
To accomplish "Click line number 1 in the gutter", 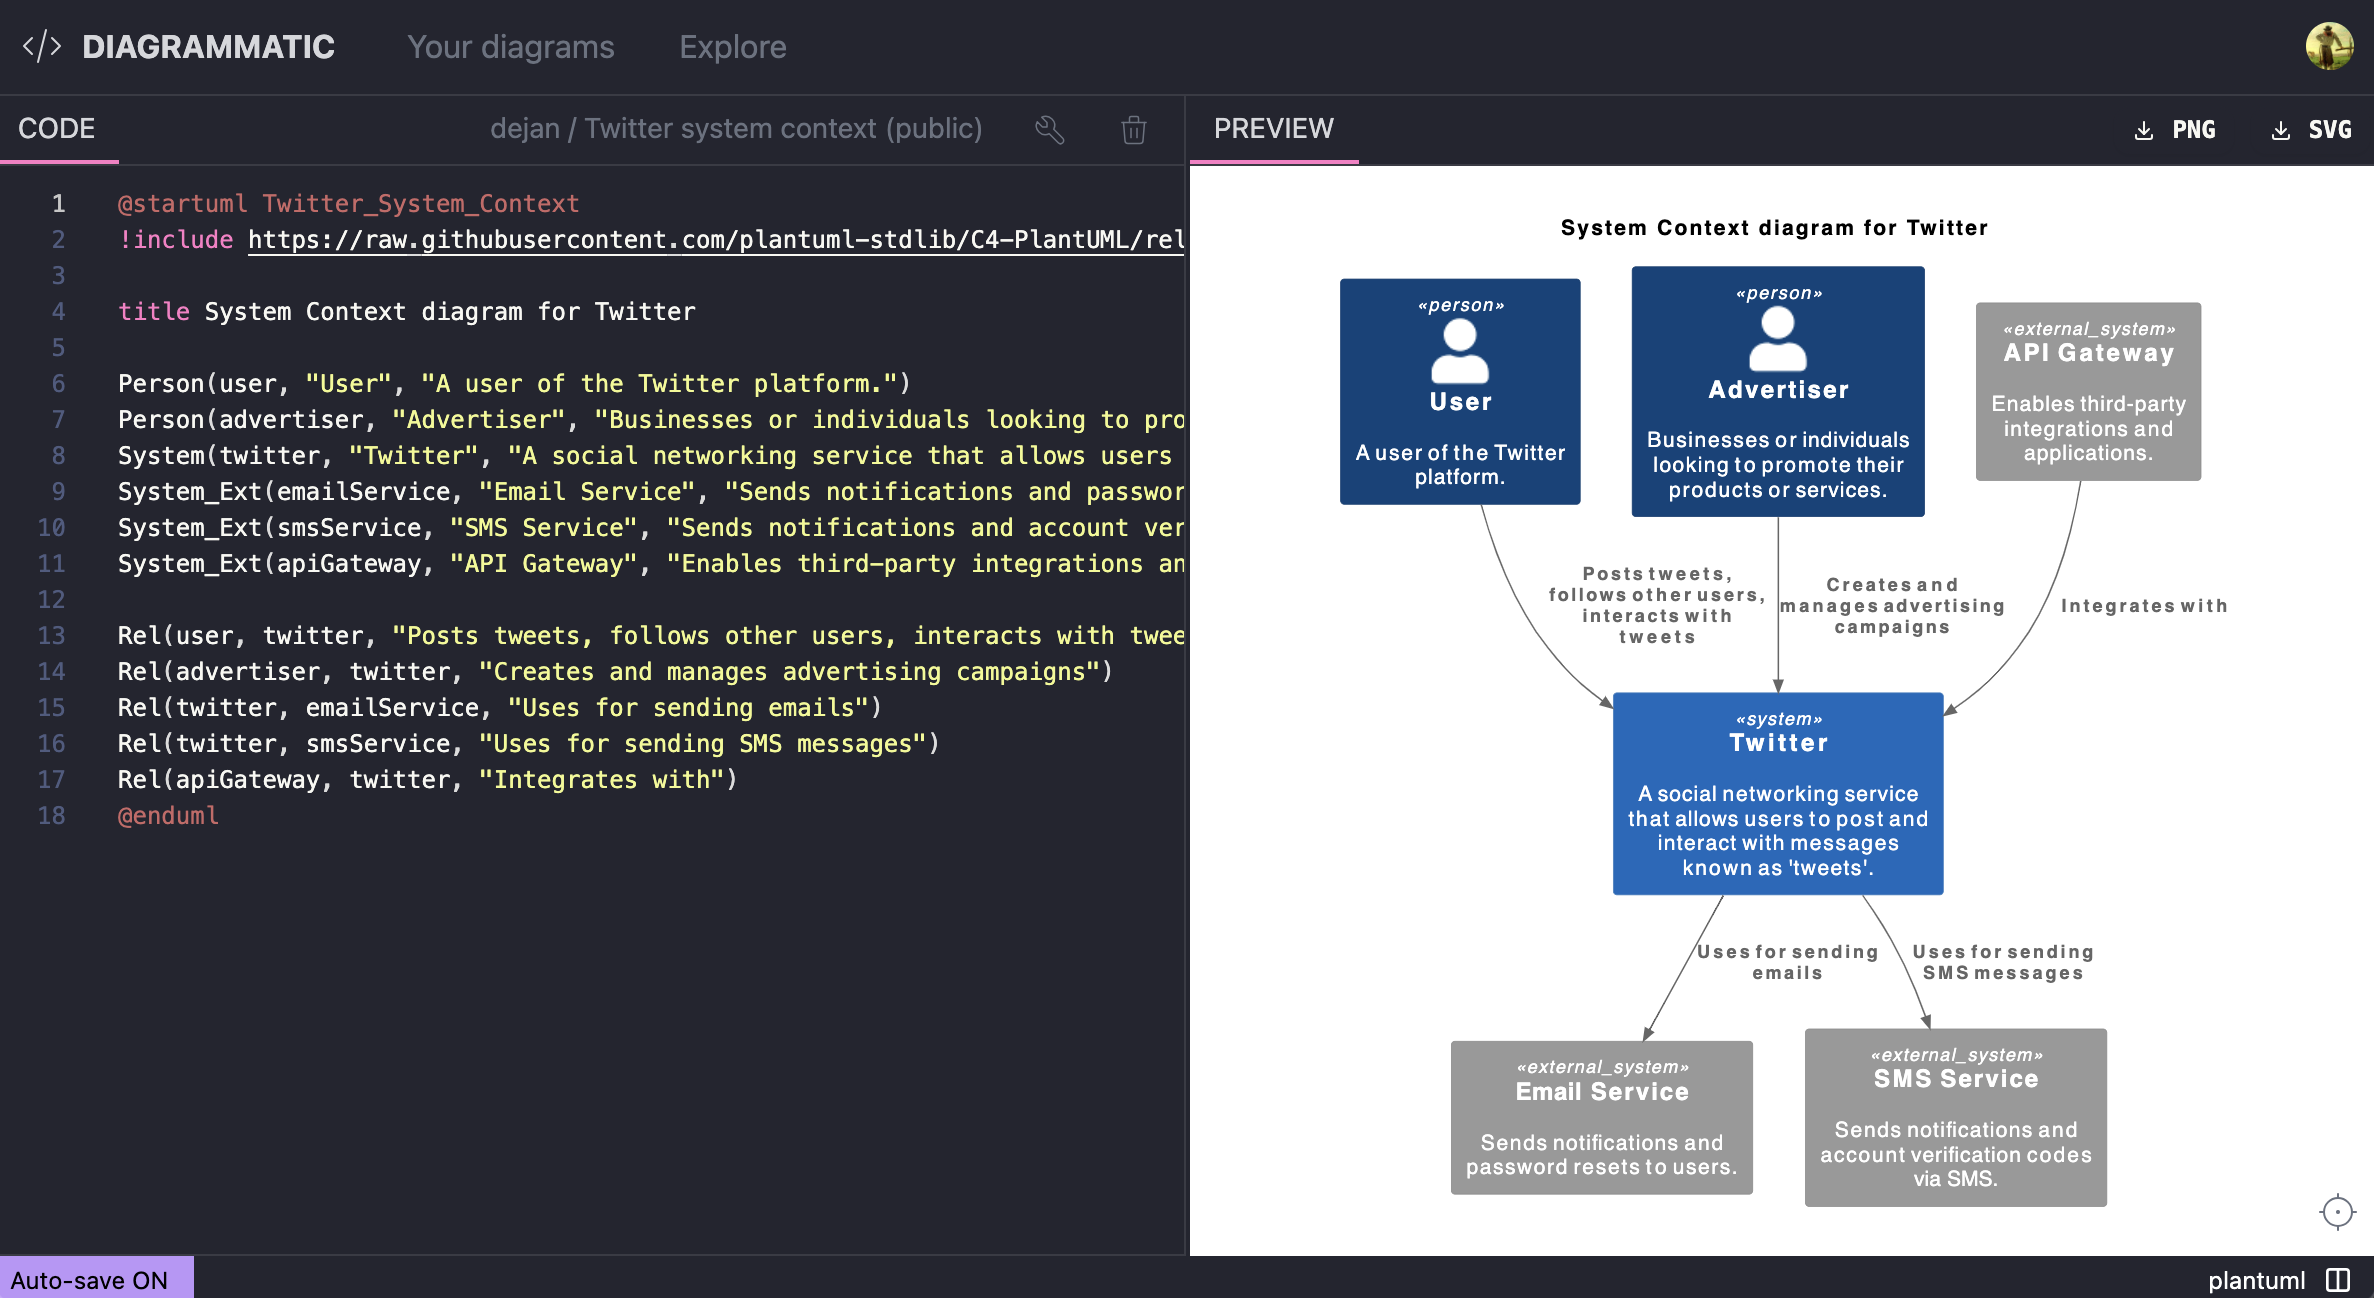I will coord(59,204).
